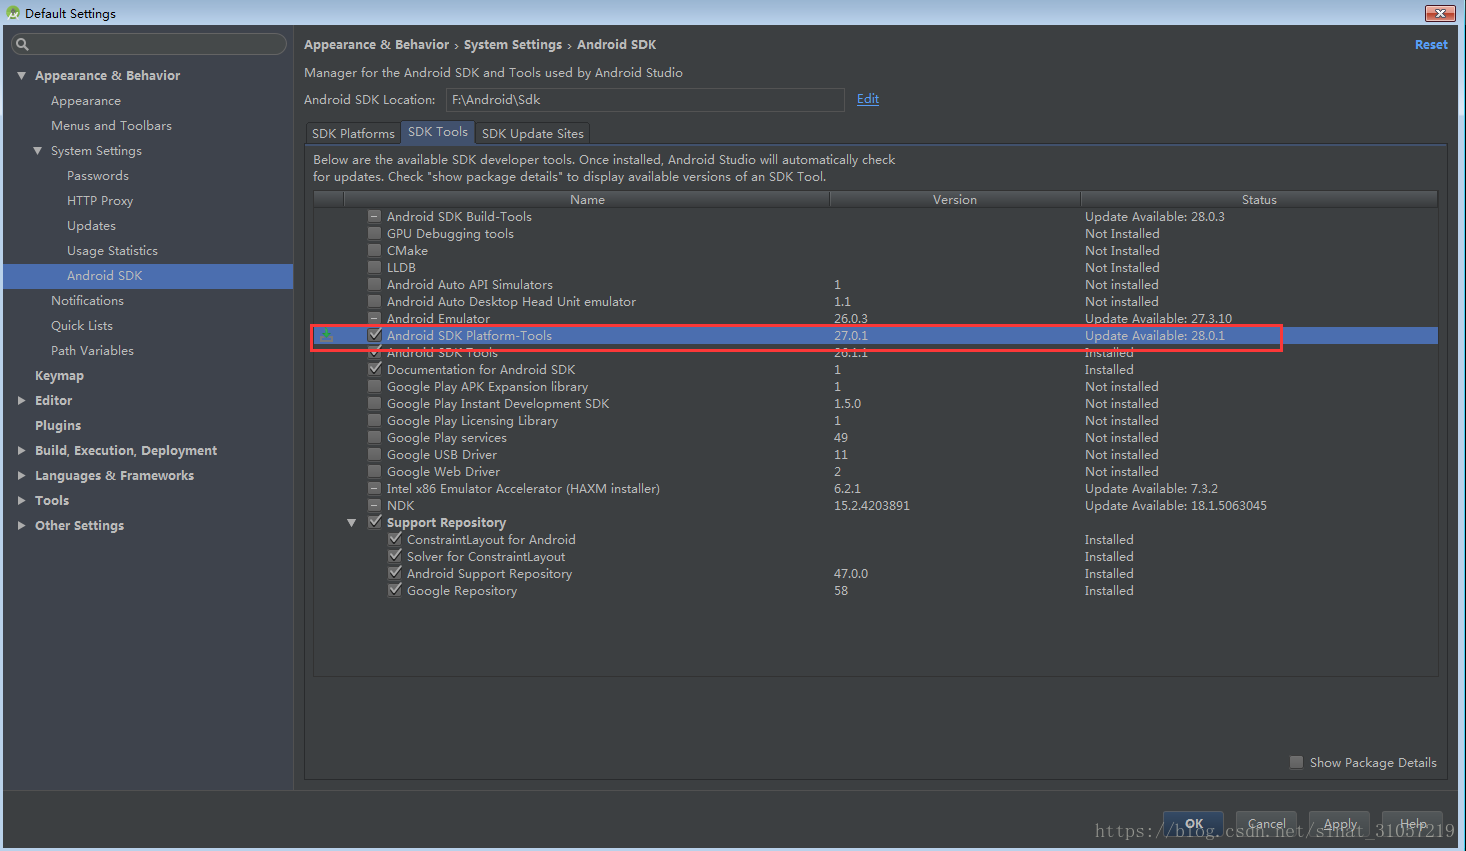
Task: Collapse the System Settings node
Action: pyautogui.click(x=37, y=150)
